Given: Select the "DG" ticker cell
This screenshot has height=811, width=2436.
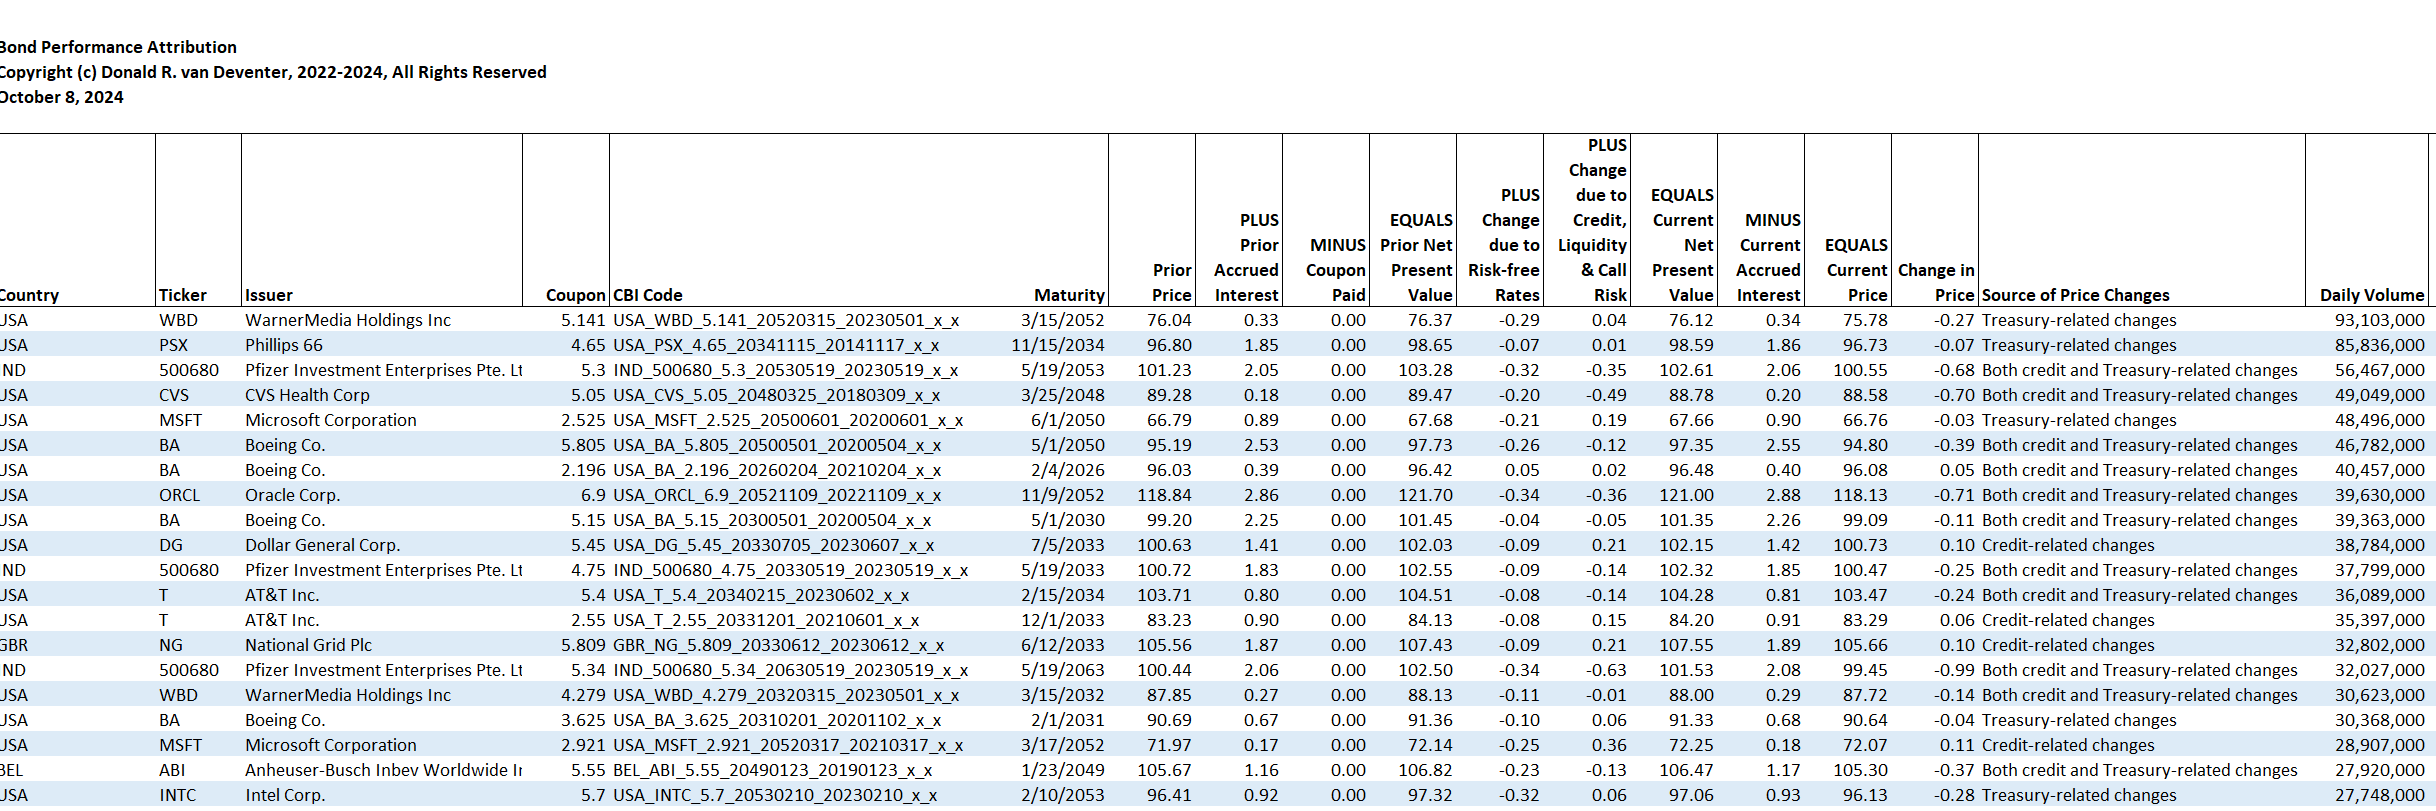Looking at the screenshot, I should click(x=171, y=545).
